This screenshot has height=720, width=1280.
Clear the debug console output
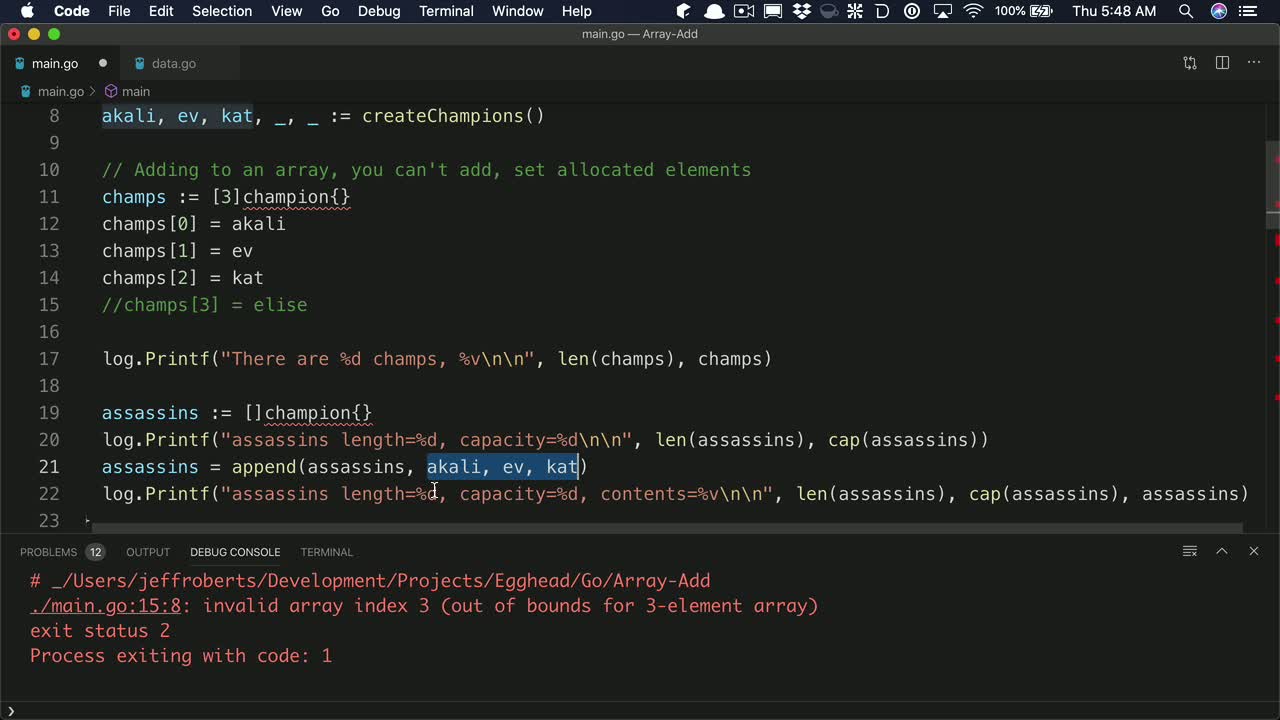pos(1190,551)
